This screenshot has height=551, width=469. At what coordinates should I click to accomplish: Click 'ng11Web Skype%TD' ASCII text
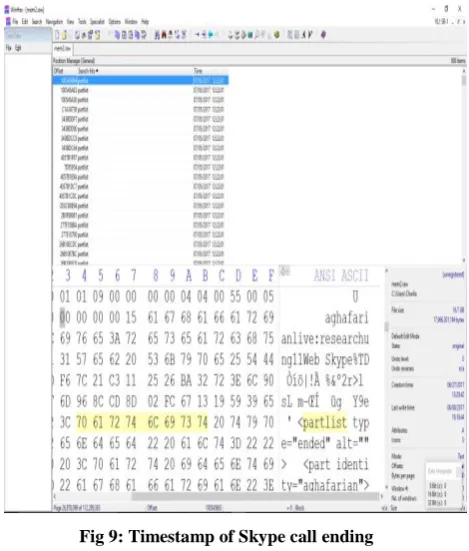(325, 360)
